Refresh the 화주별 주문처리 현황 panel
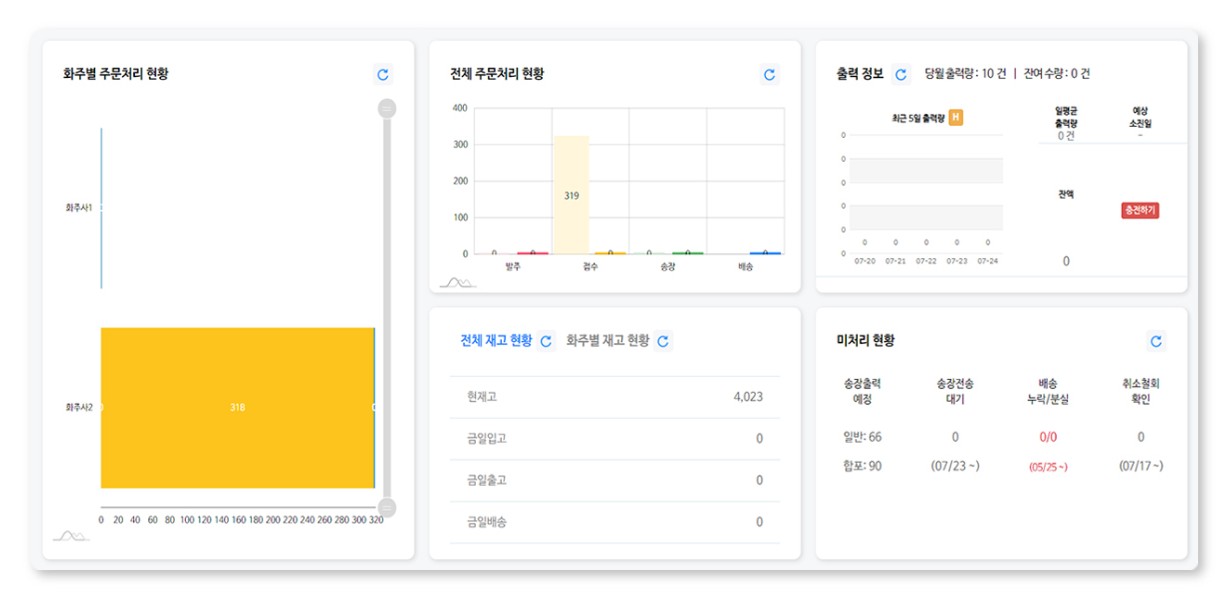Viewport: 1227px width, 612px height. coord(383,74)
